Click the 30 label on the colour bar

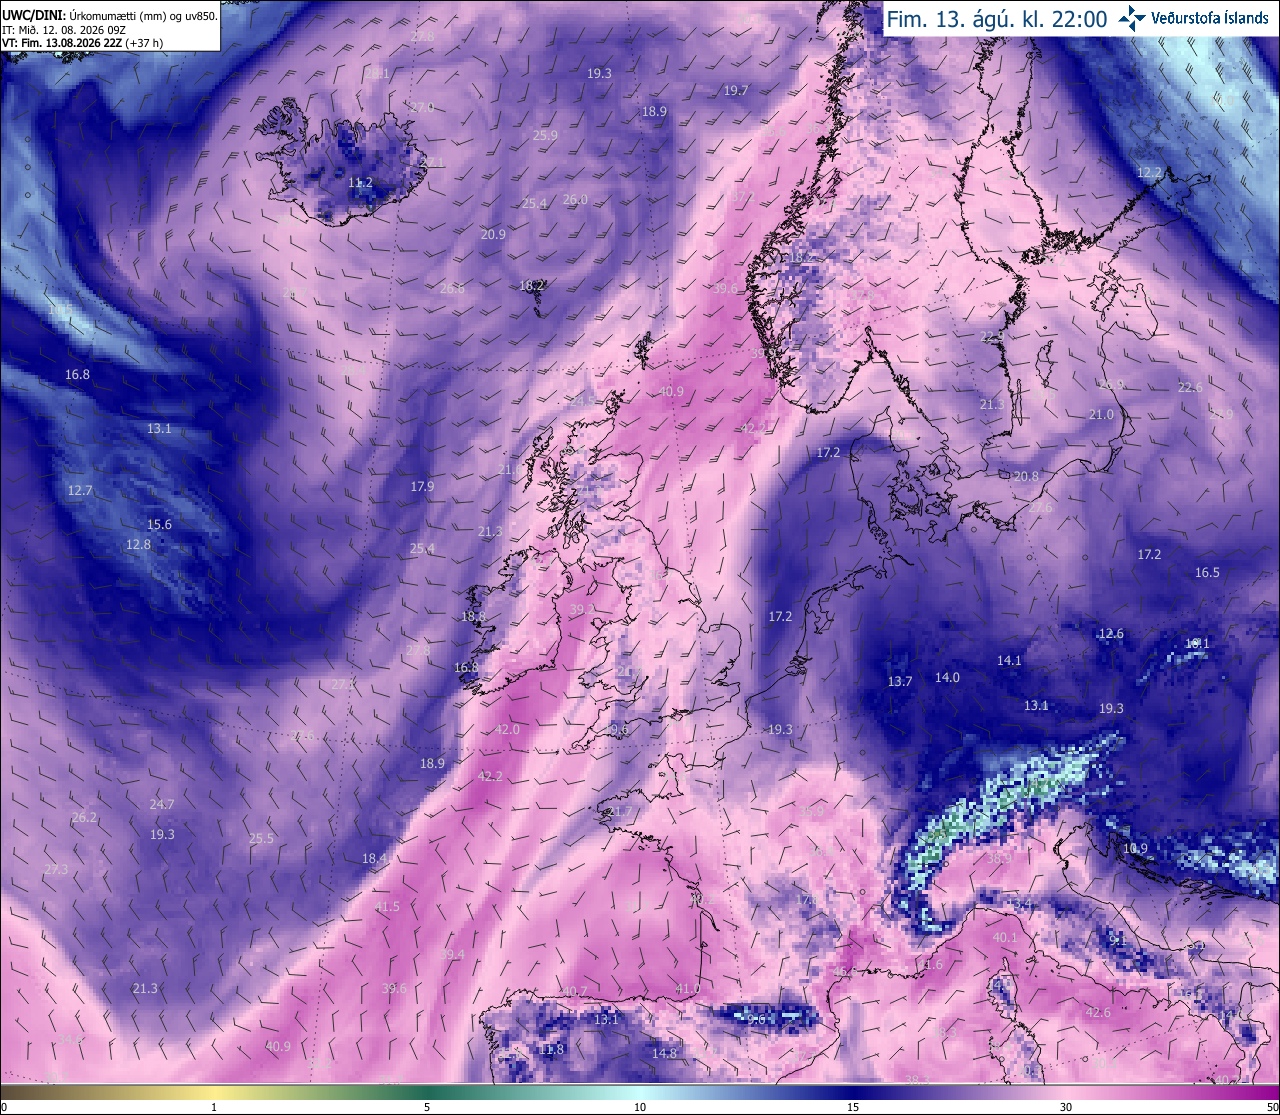point(1066,1107)
